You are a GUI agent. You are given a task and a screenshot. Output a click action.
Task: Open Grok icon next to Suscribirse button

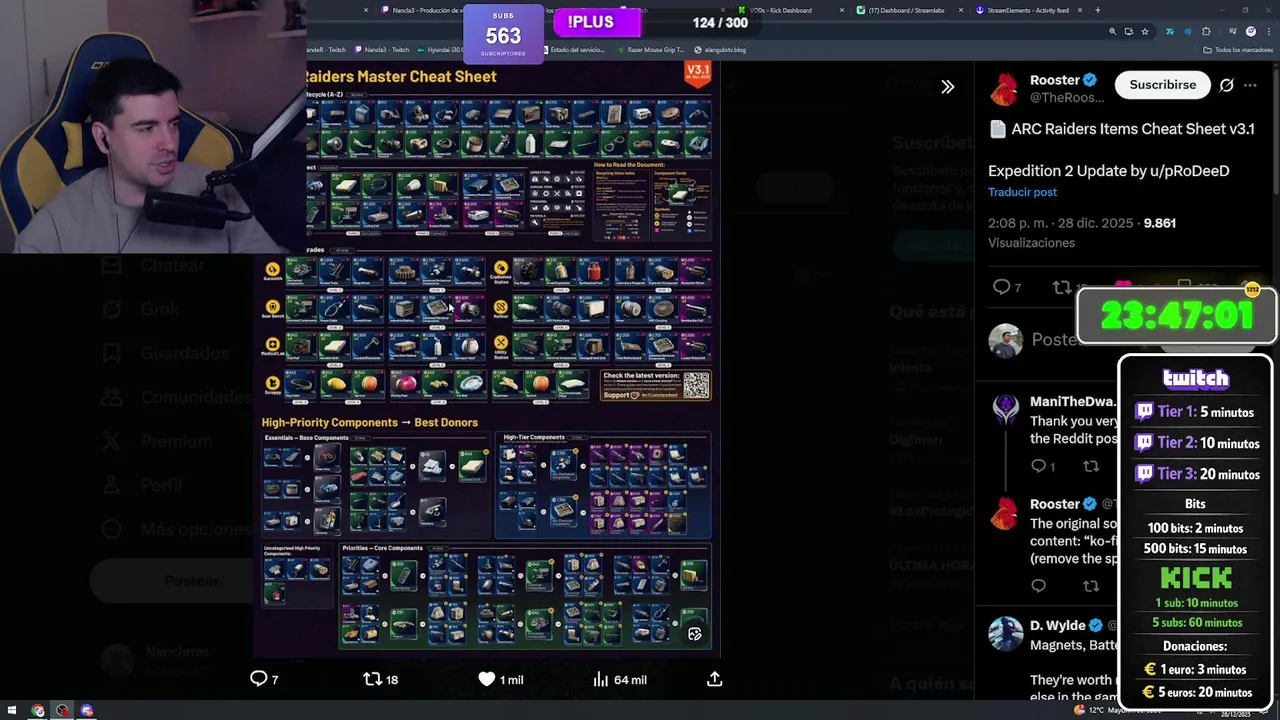pos(1226,85)
